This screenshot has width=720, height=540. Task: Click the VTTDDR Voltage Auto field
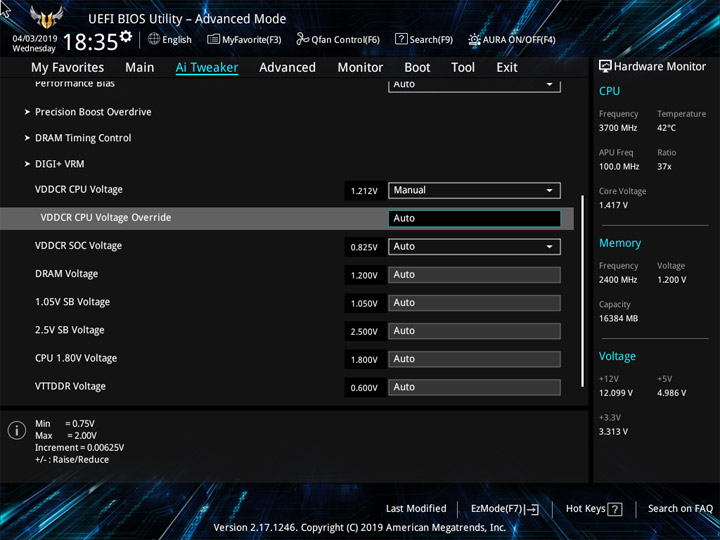tap(474, 387)
